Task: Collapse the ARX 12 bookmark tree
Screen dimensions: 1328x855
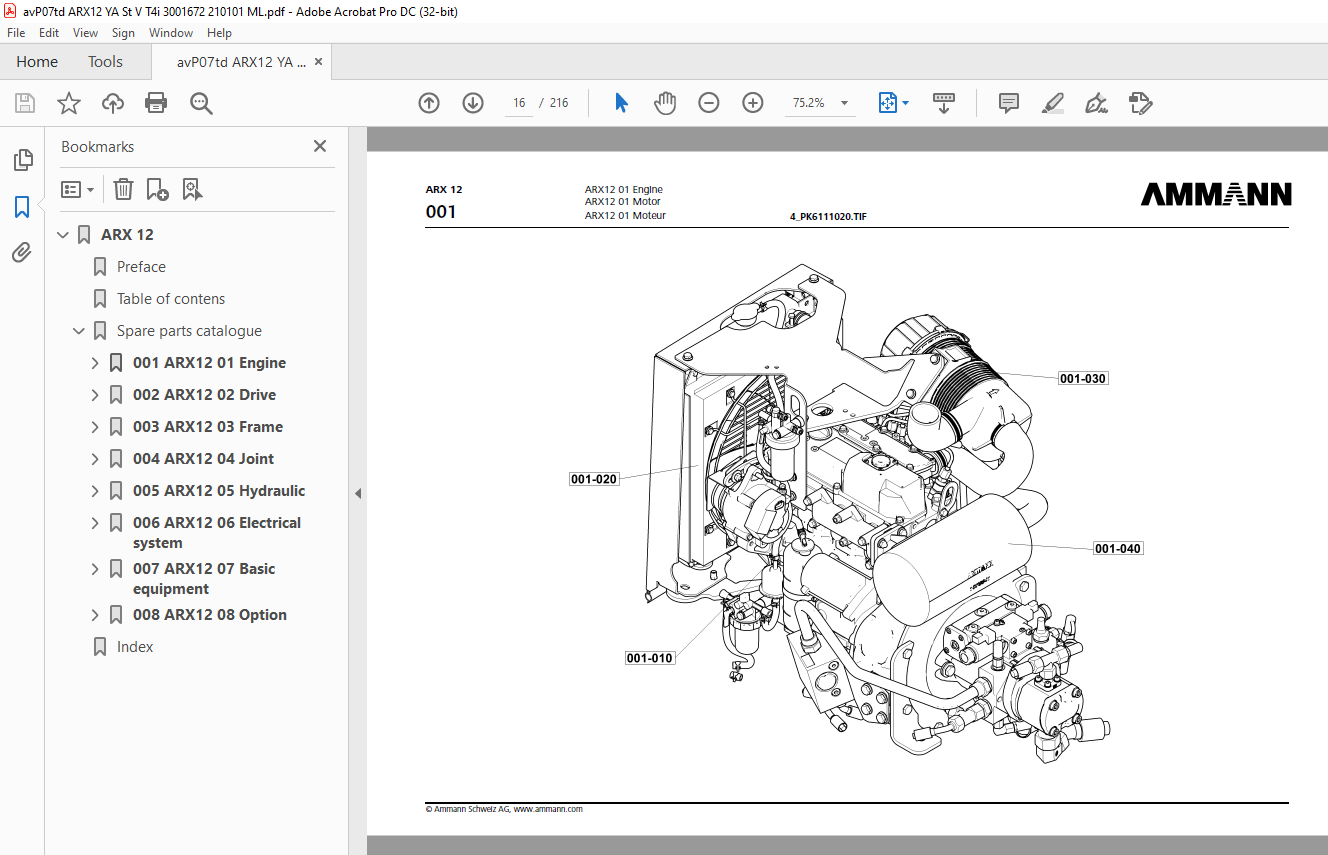Action: (64, 235)
